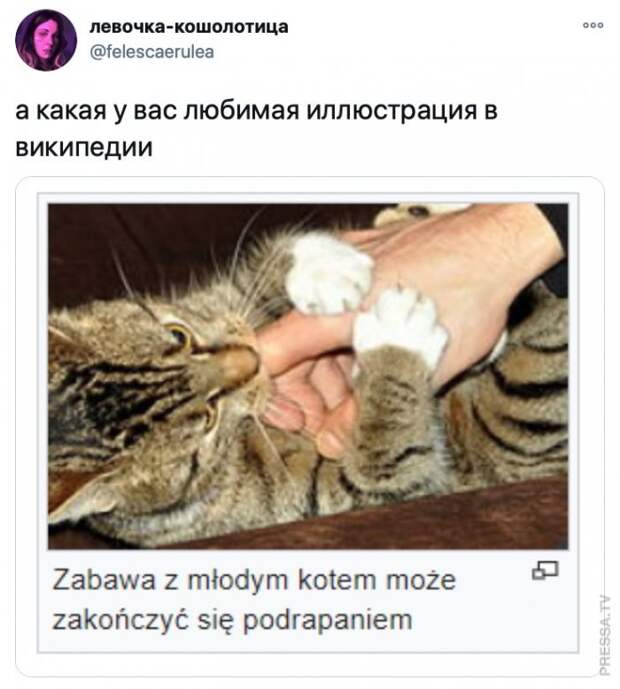Click the cat's upper white paw in photo

329,274
